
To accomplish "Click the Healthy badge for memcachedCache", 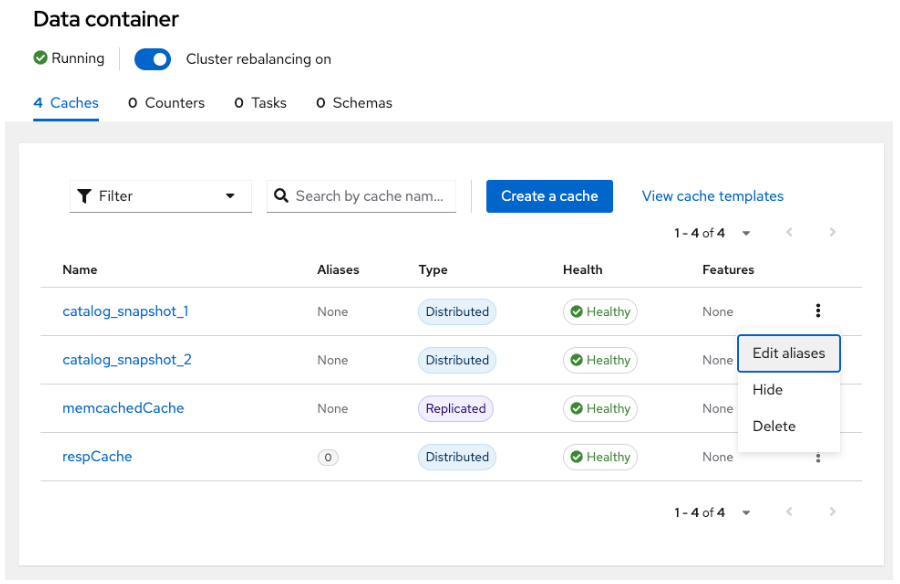I will point(600,408).
